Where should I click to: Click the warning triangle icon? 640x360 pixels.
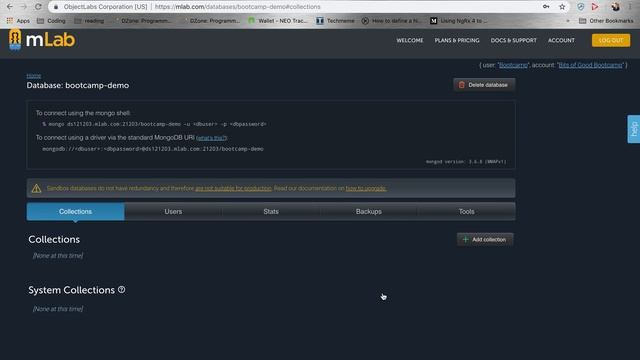point(36,188)
